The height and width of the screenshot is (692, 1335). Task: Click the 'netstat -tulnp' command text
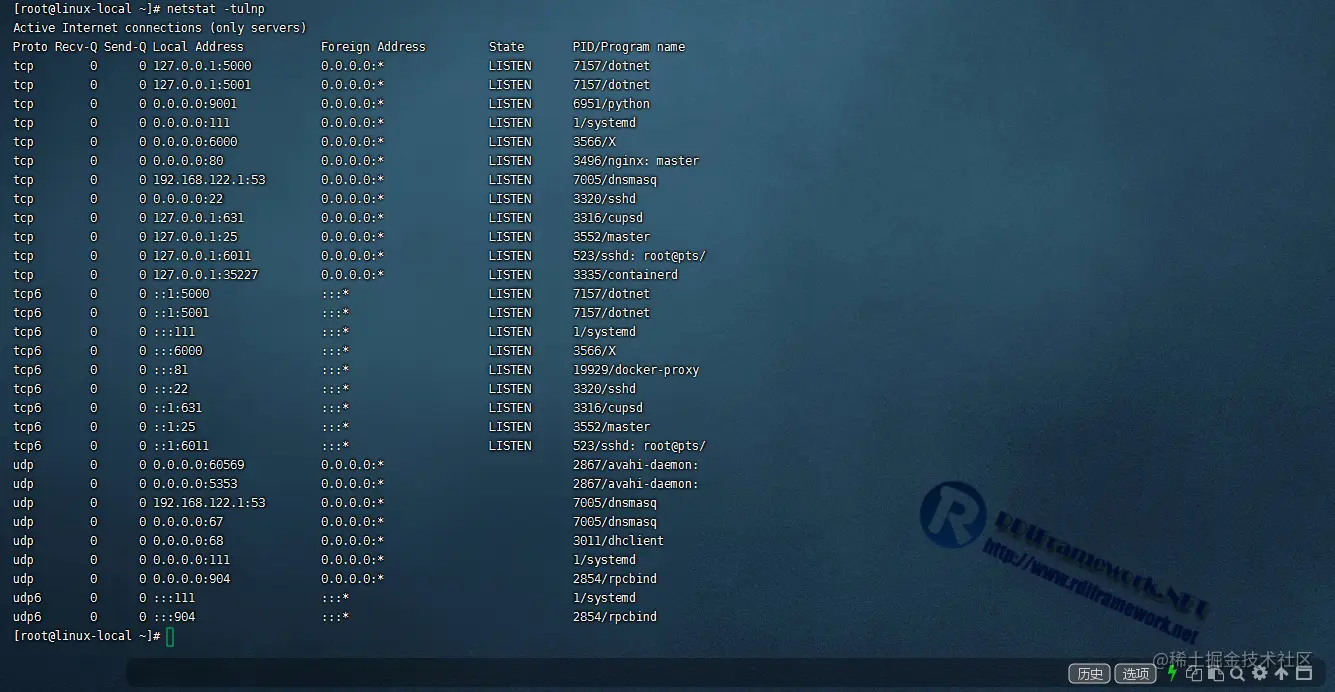pyautogui.click(x=216, y=9)
